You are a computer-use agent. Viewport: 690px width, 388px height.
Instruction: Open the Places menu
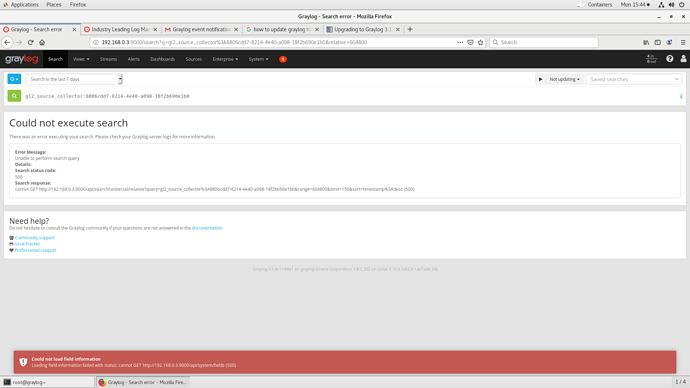pos(54,4)
